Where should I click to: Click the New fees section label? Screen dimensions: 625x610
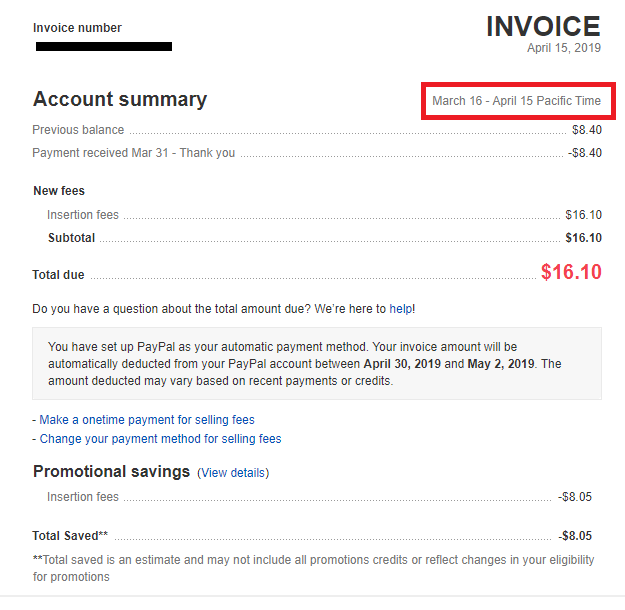[x=59, y=191]
